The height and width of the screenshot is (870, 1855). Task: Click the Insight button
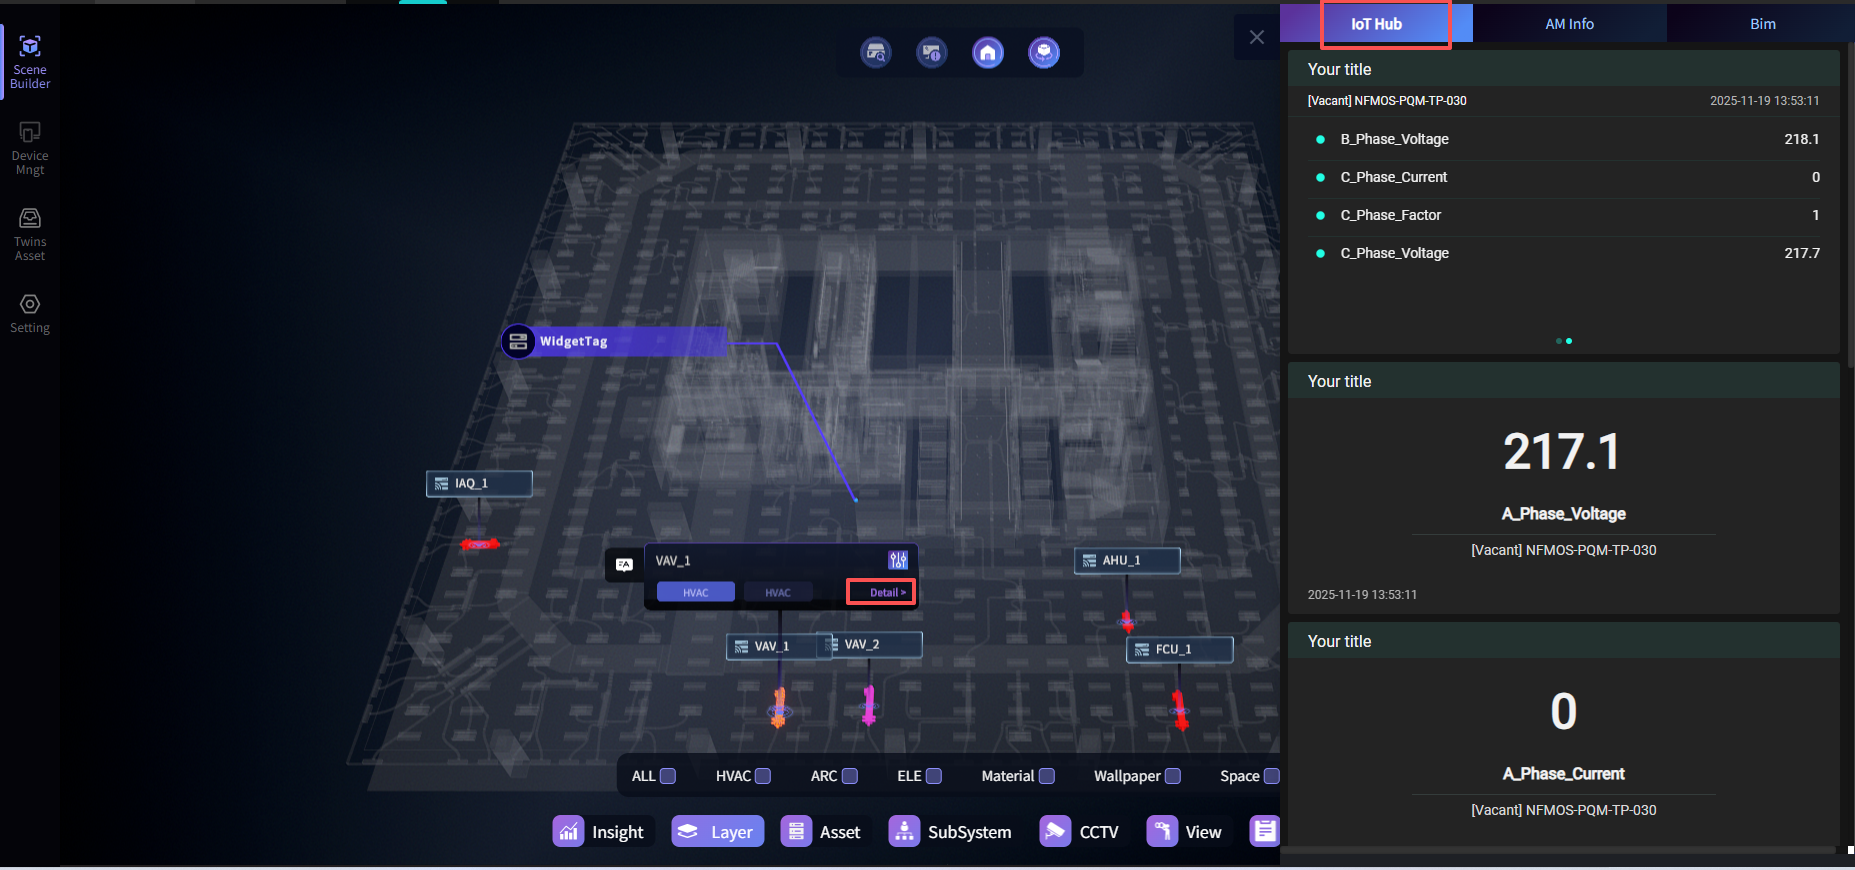tap(601, 832)
